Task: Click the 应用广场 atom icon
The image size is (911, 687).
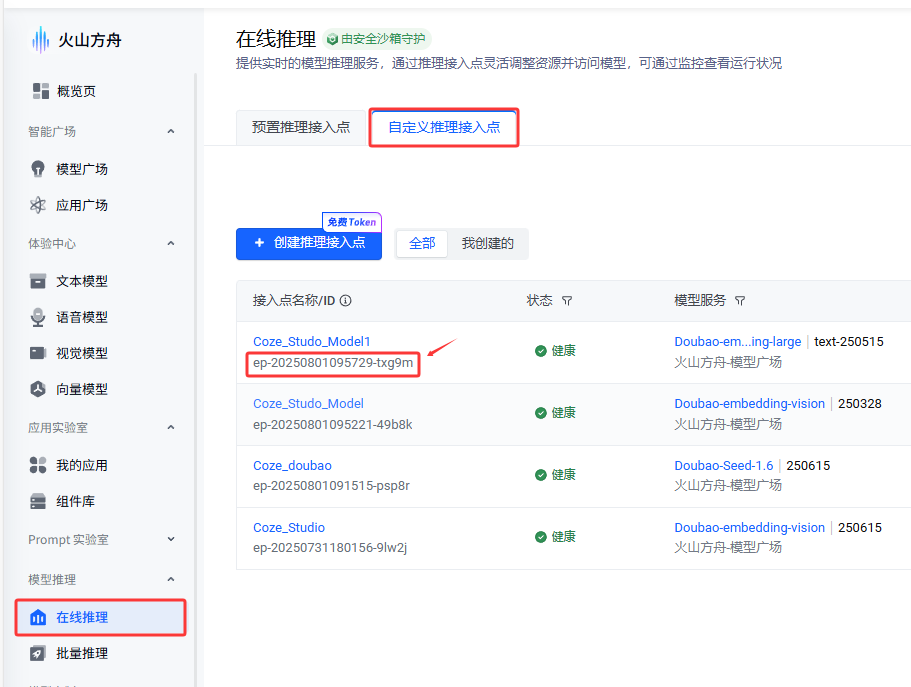Action: tap(38, 205)
